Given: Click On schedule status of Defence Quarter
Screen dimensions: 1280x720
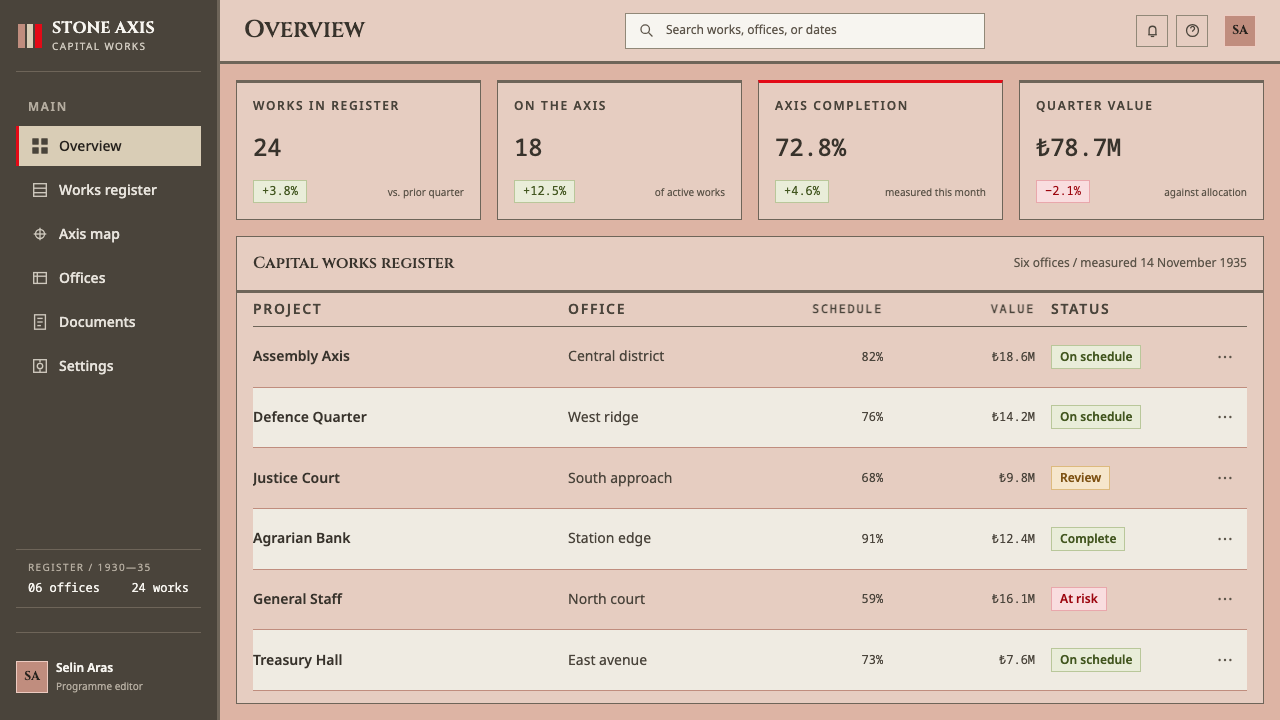Looking at the screenshot, I should (x=1096, y=417).
